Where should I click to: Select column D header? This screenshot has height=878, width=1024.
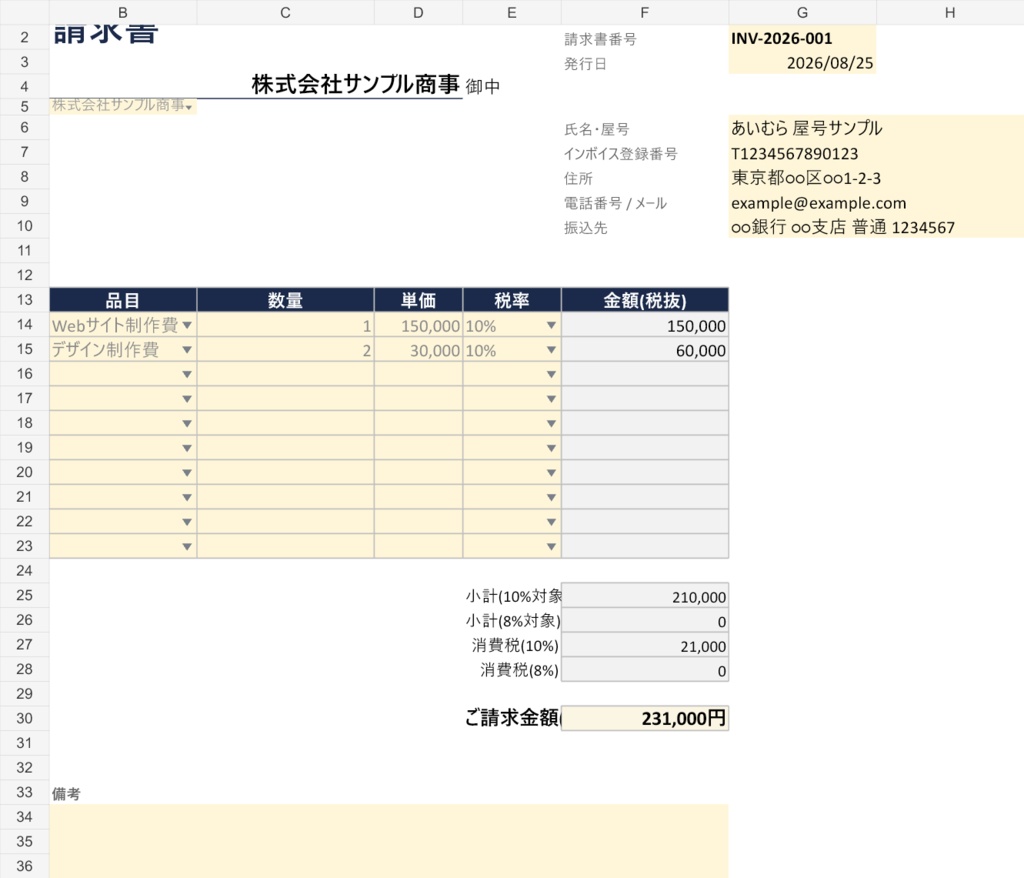pos(419,12)
